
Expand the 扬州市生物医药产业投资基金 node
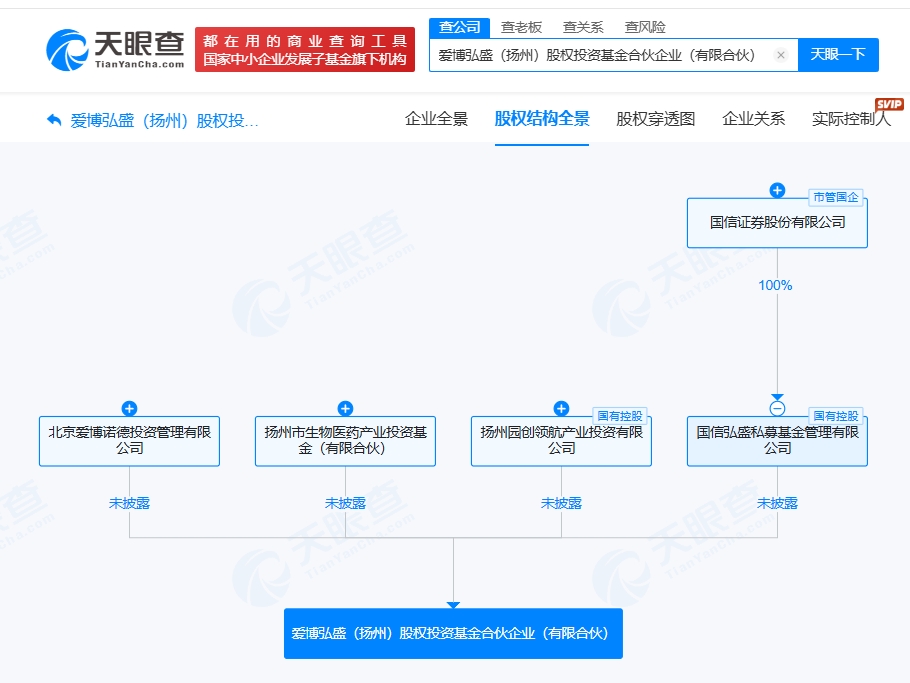(345, 408)
